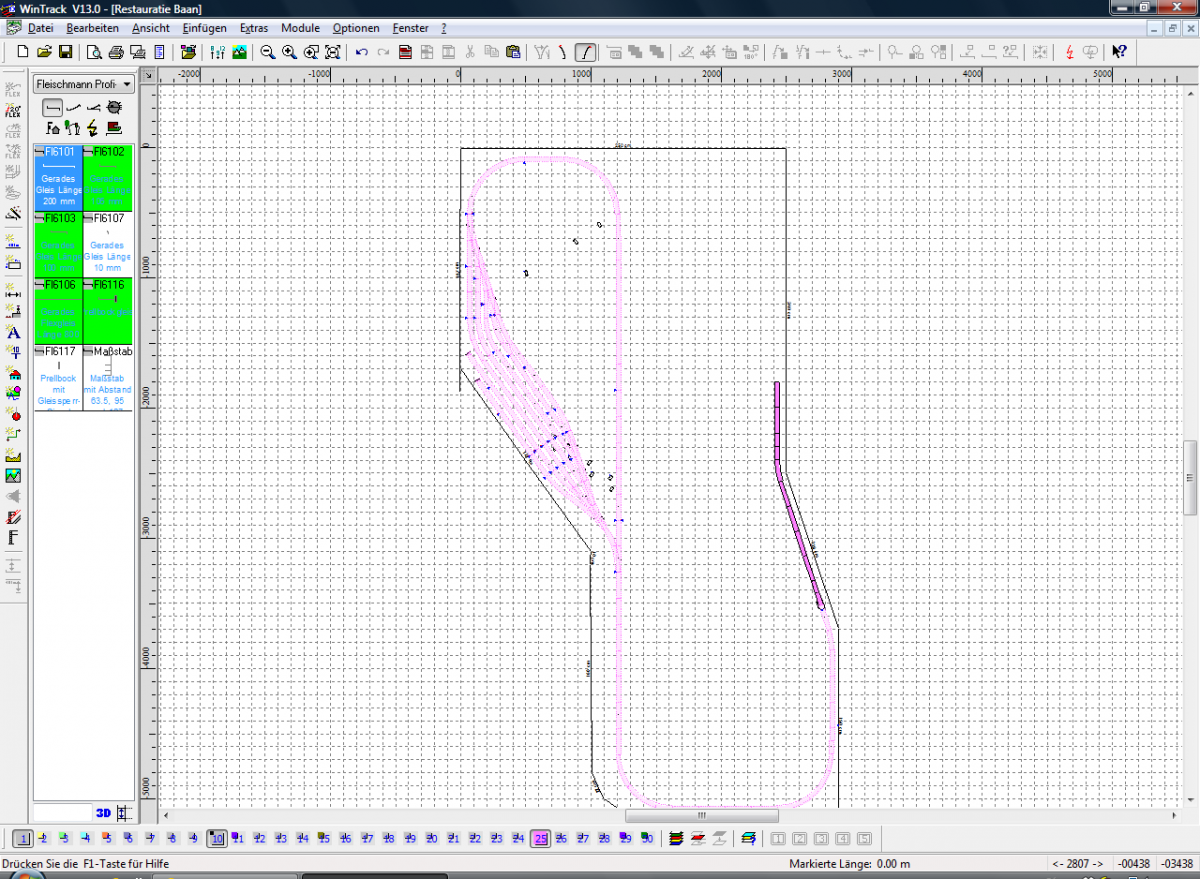Image resolution: width=1200 pixels, height=879 pixels.
Task: Open the stacked layers settings icon
Action: click(676, 838)
